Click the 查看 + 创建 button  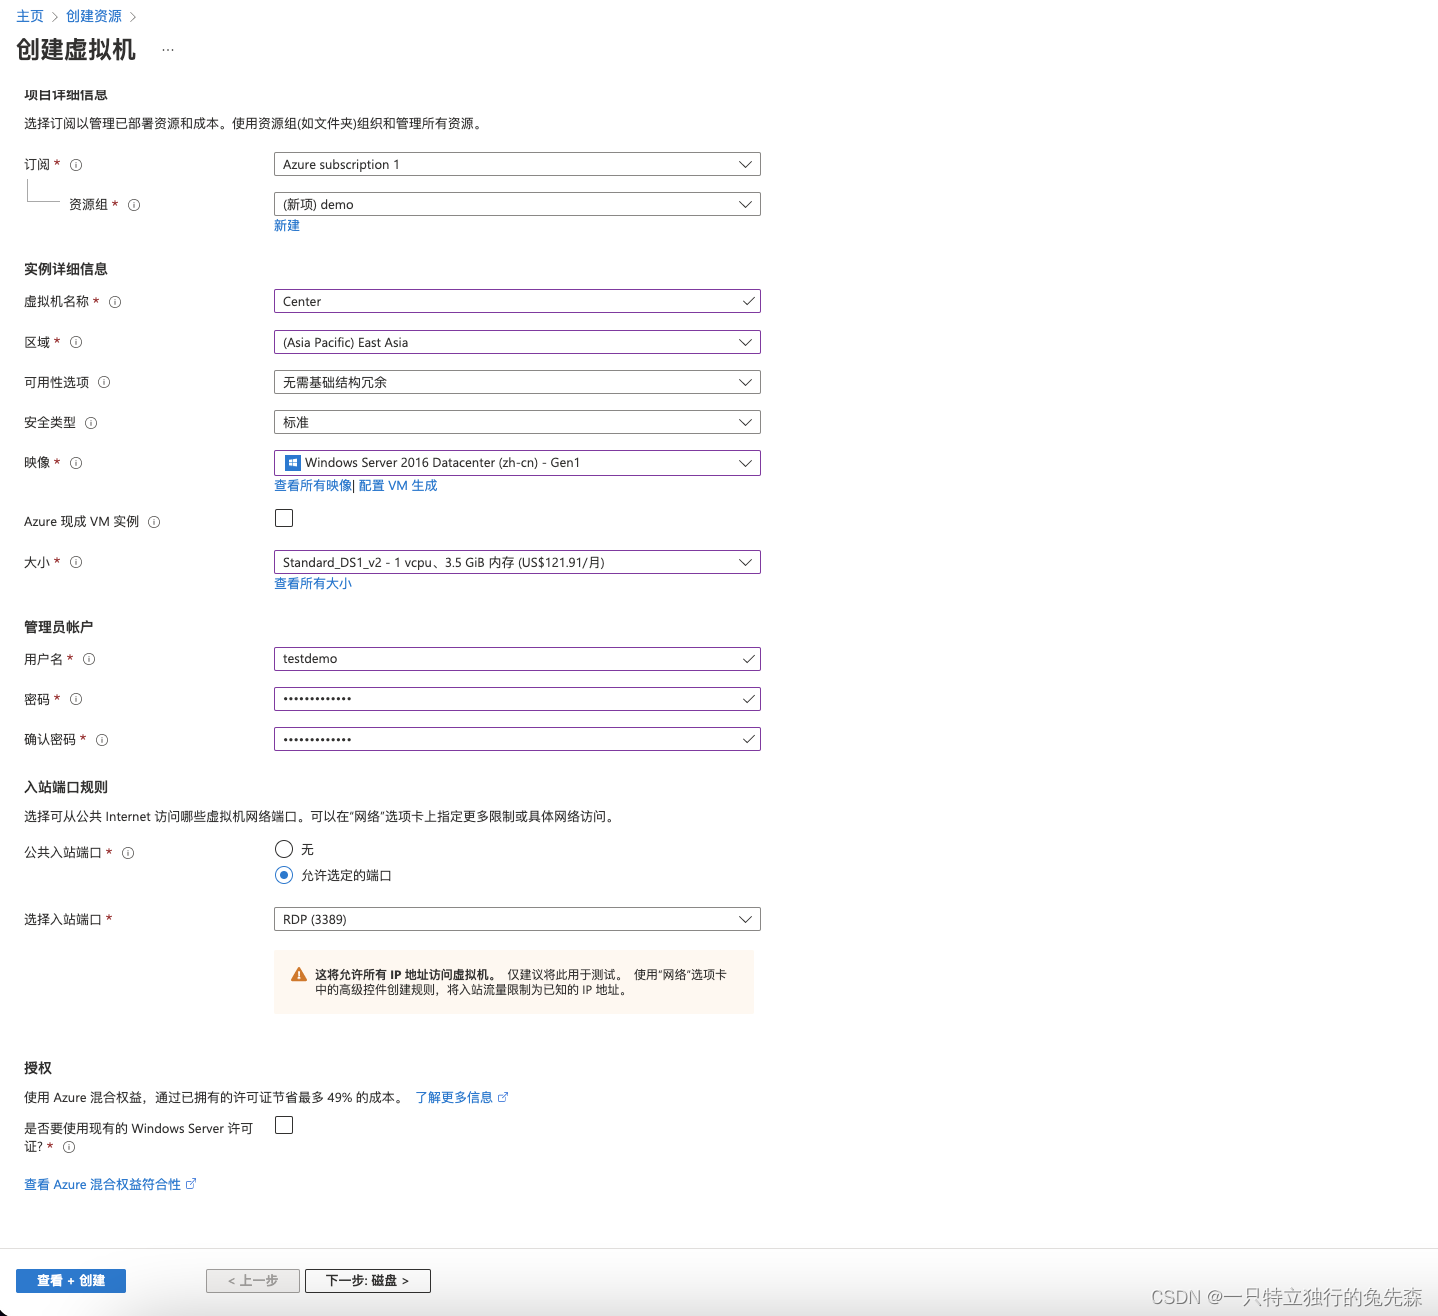pos(71,1281)
